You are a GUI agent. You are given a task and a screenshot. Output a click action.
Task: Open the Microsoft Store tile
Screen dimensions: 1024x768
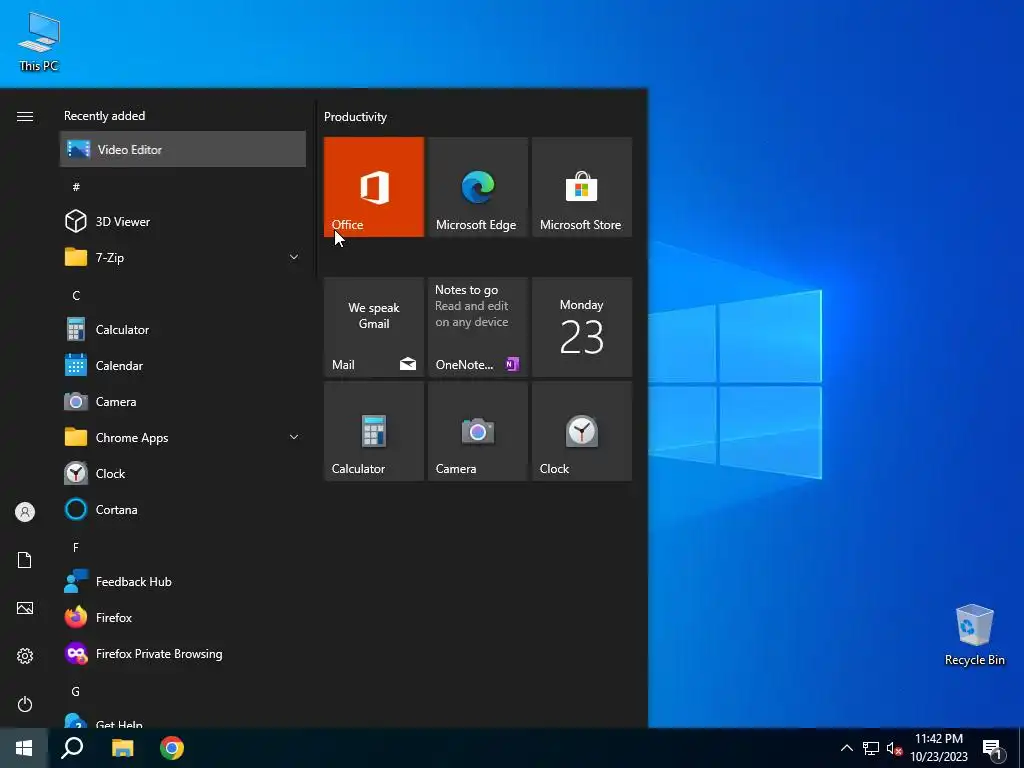point(582,187)
